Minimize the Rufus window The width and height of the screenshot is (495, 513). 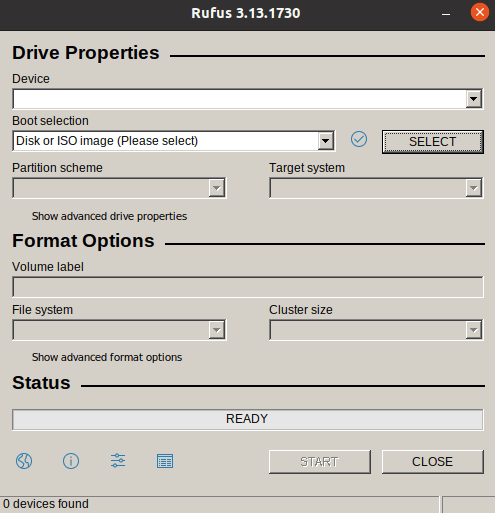(x=446, y=14)
